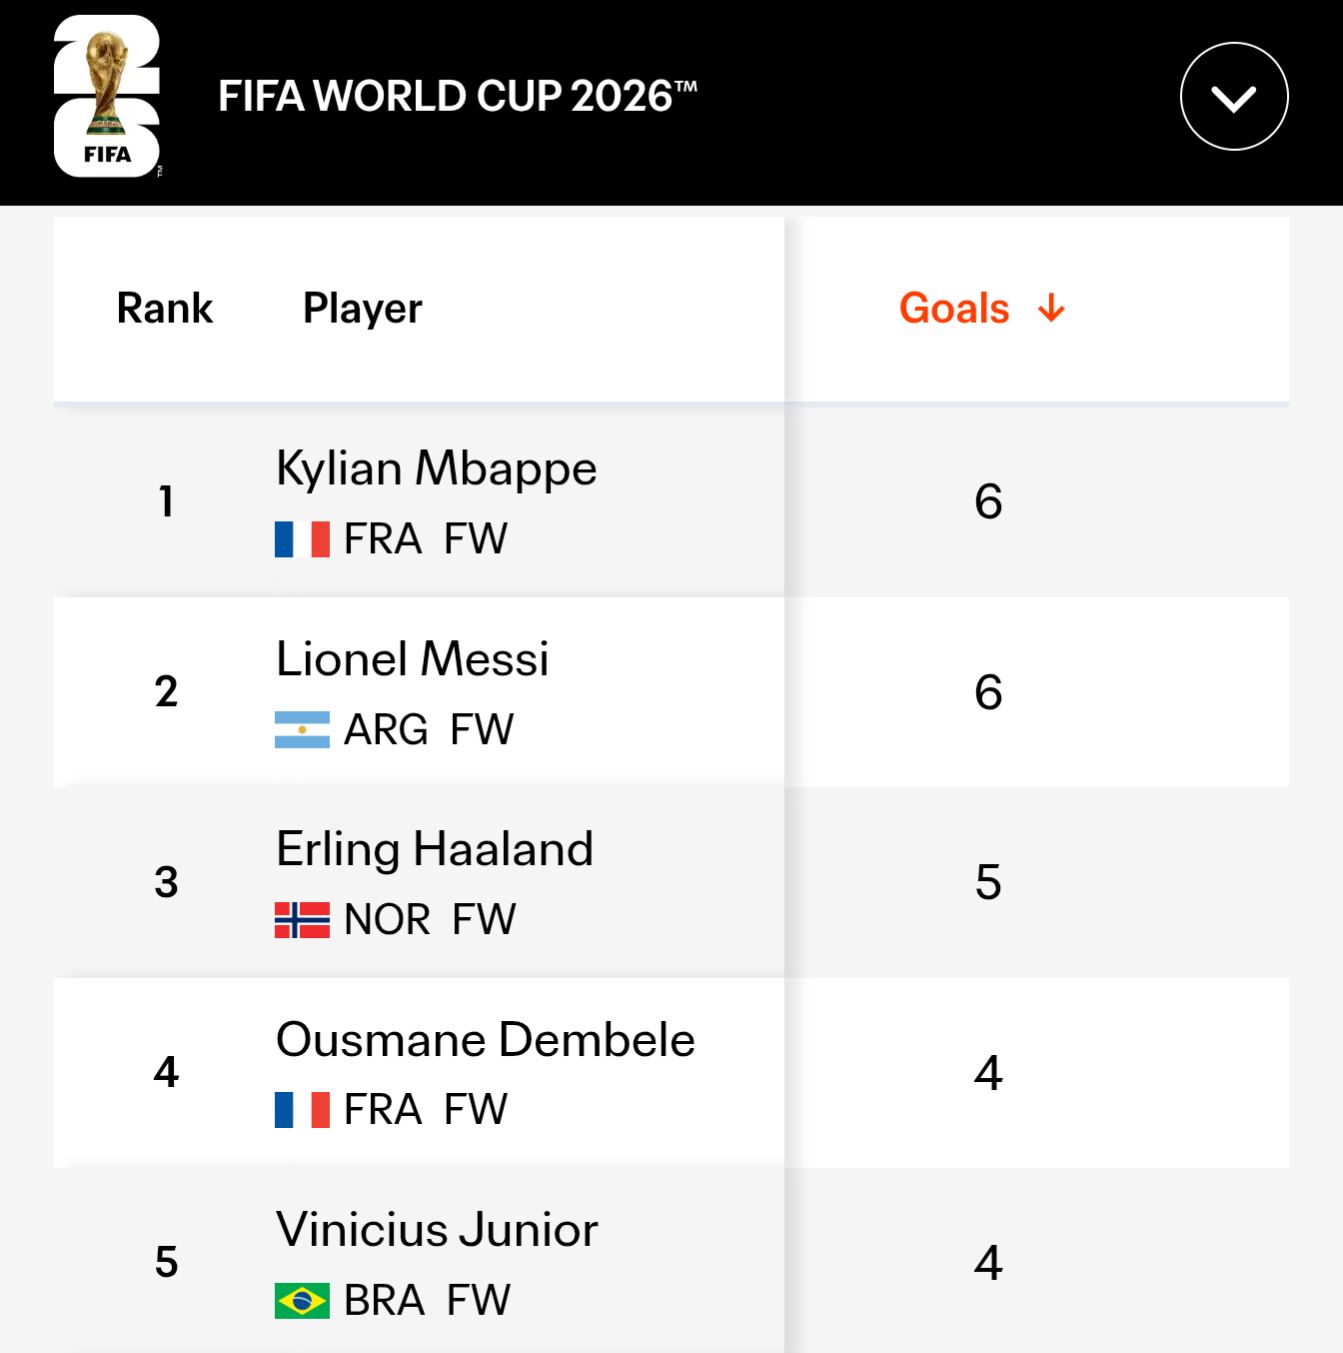This screenshot has height=1353, width=1343.
Task: Click the Rank column header
Action: pyautogui.click(x=165, y=308)
